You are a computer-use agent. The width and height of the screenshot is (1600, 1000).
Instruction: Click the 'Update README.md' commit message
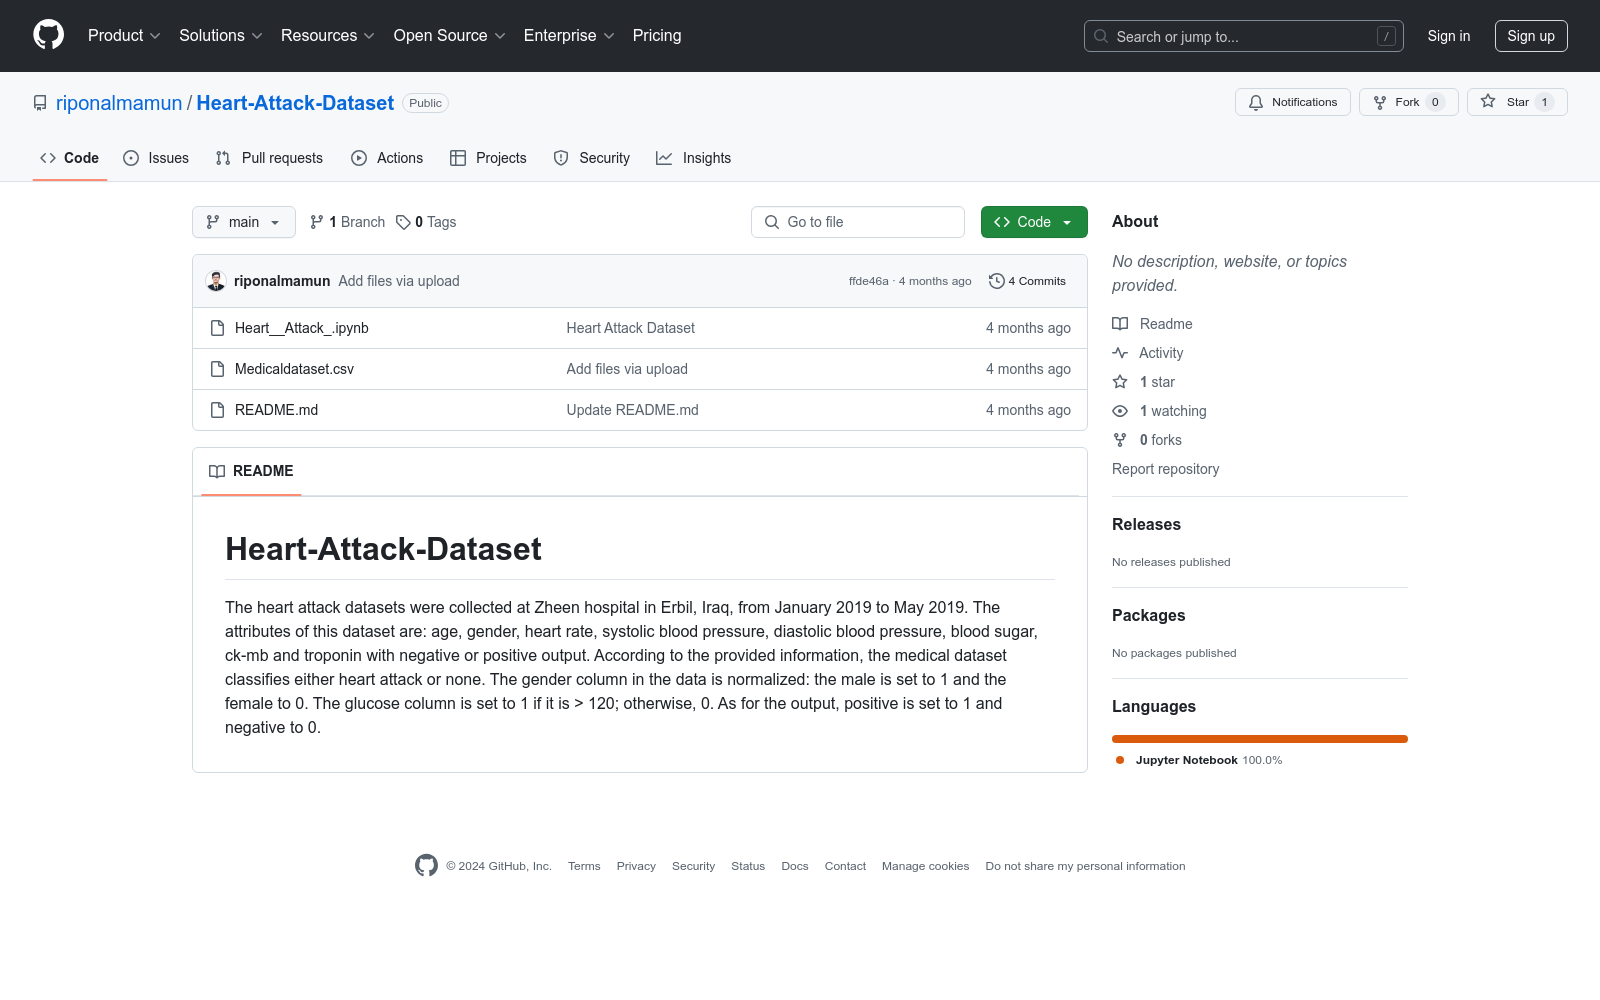coord(632,410)
